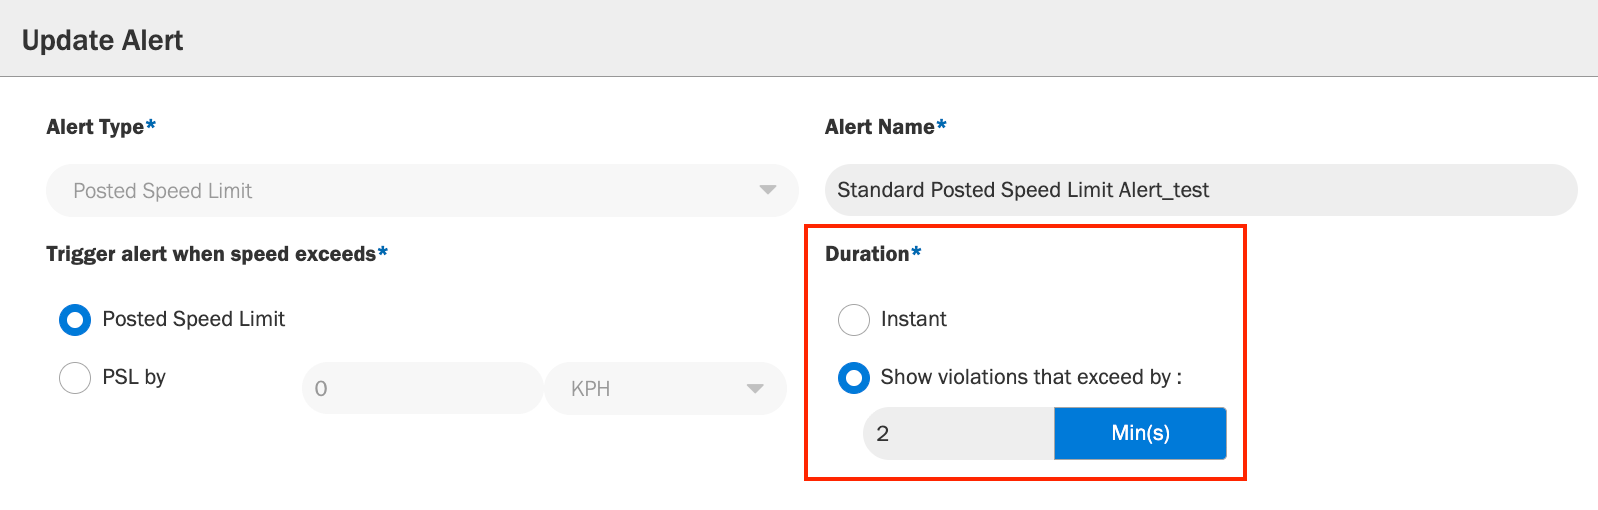The height and width of the screenshot is (510, 1598).
Task: Click the blue Min(s) button
Action: 1140,433
